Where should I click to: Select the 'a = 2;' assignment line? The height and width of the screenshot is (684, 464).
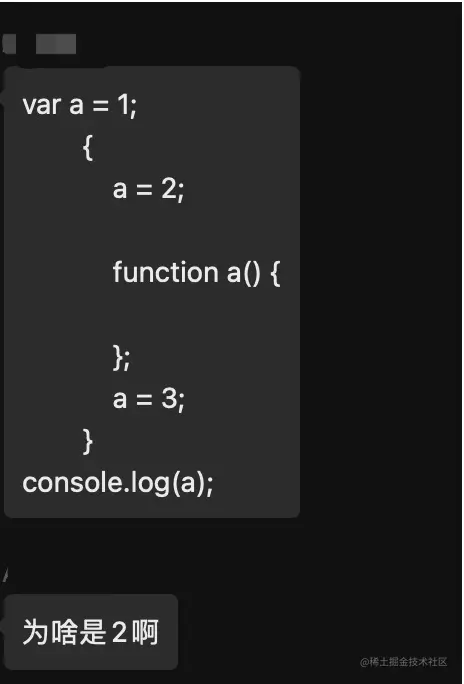tap(148, 189)
